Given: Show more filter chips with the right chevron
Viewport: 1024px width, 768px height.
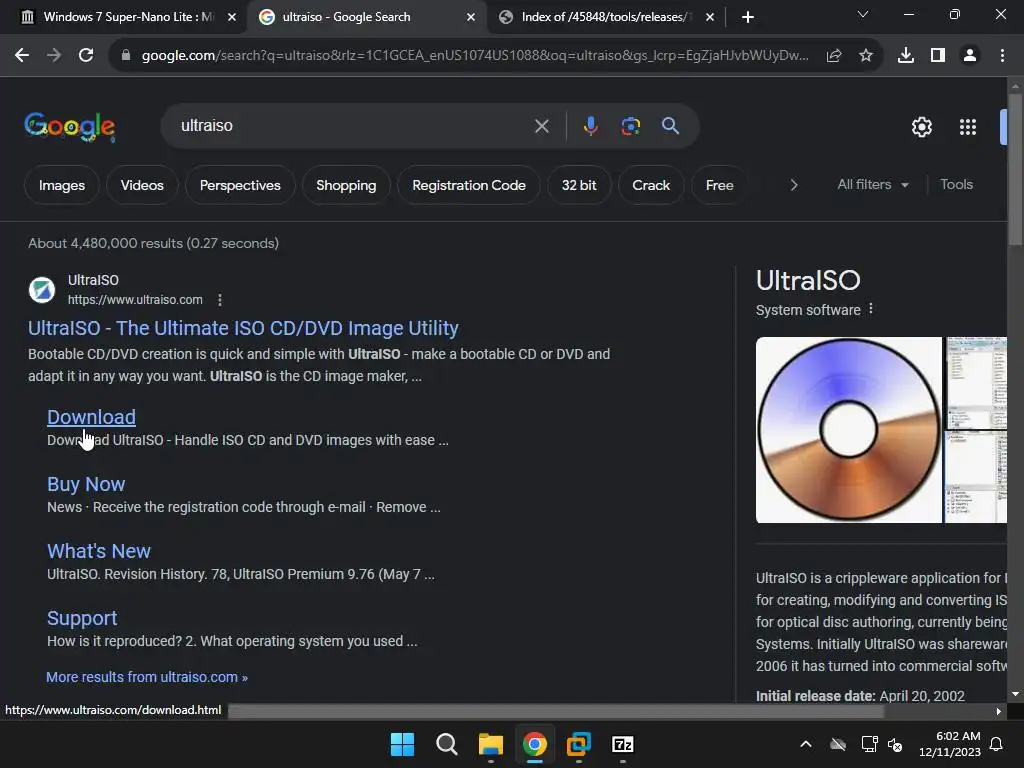Looking at the screenshot, I should pyautogui.click(x=793, y=185).
